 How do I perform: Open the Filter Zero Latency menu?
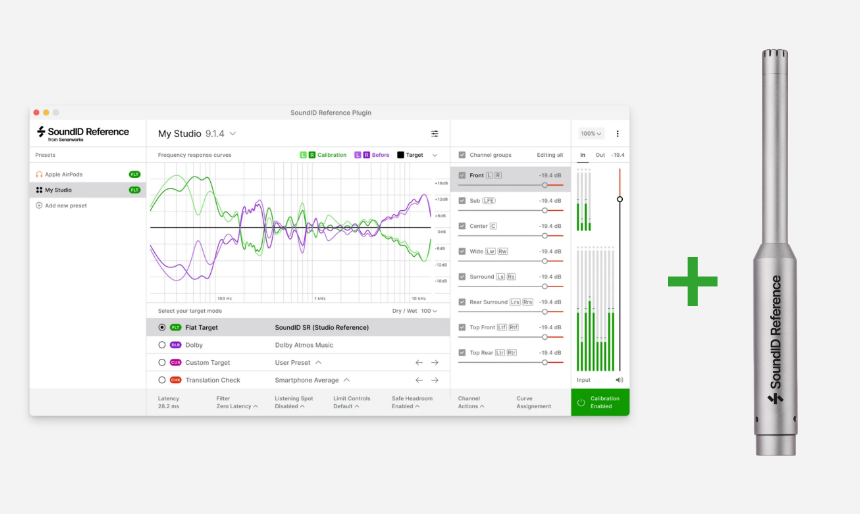point(237,403)
